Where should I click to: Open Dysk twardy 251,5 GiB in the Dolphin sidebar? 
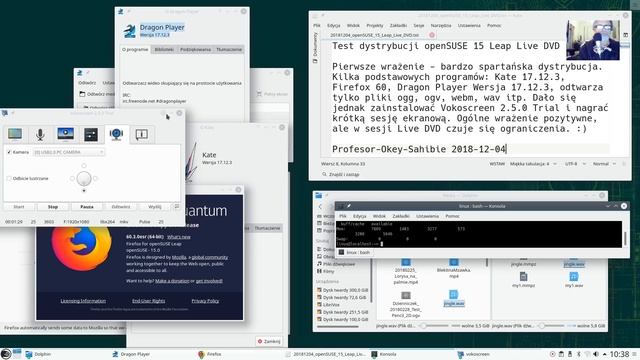click(x=342, y=312)
